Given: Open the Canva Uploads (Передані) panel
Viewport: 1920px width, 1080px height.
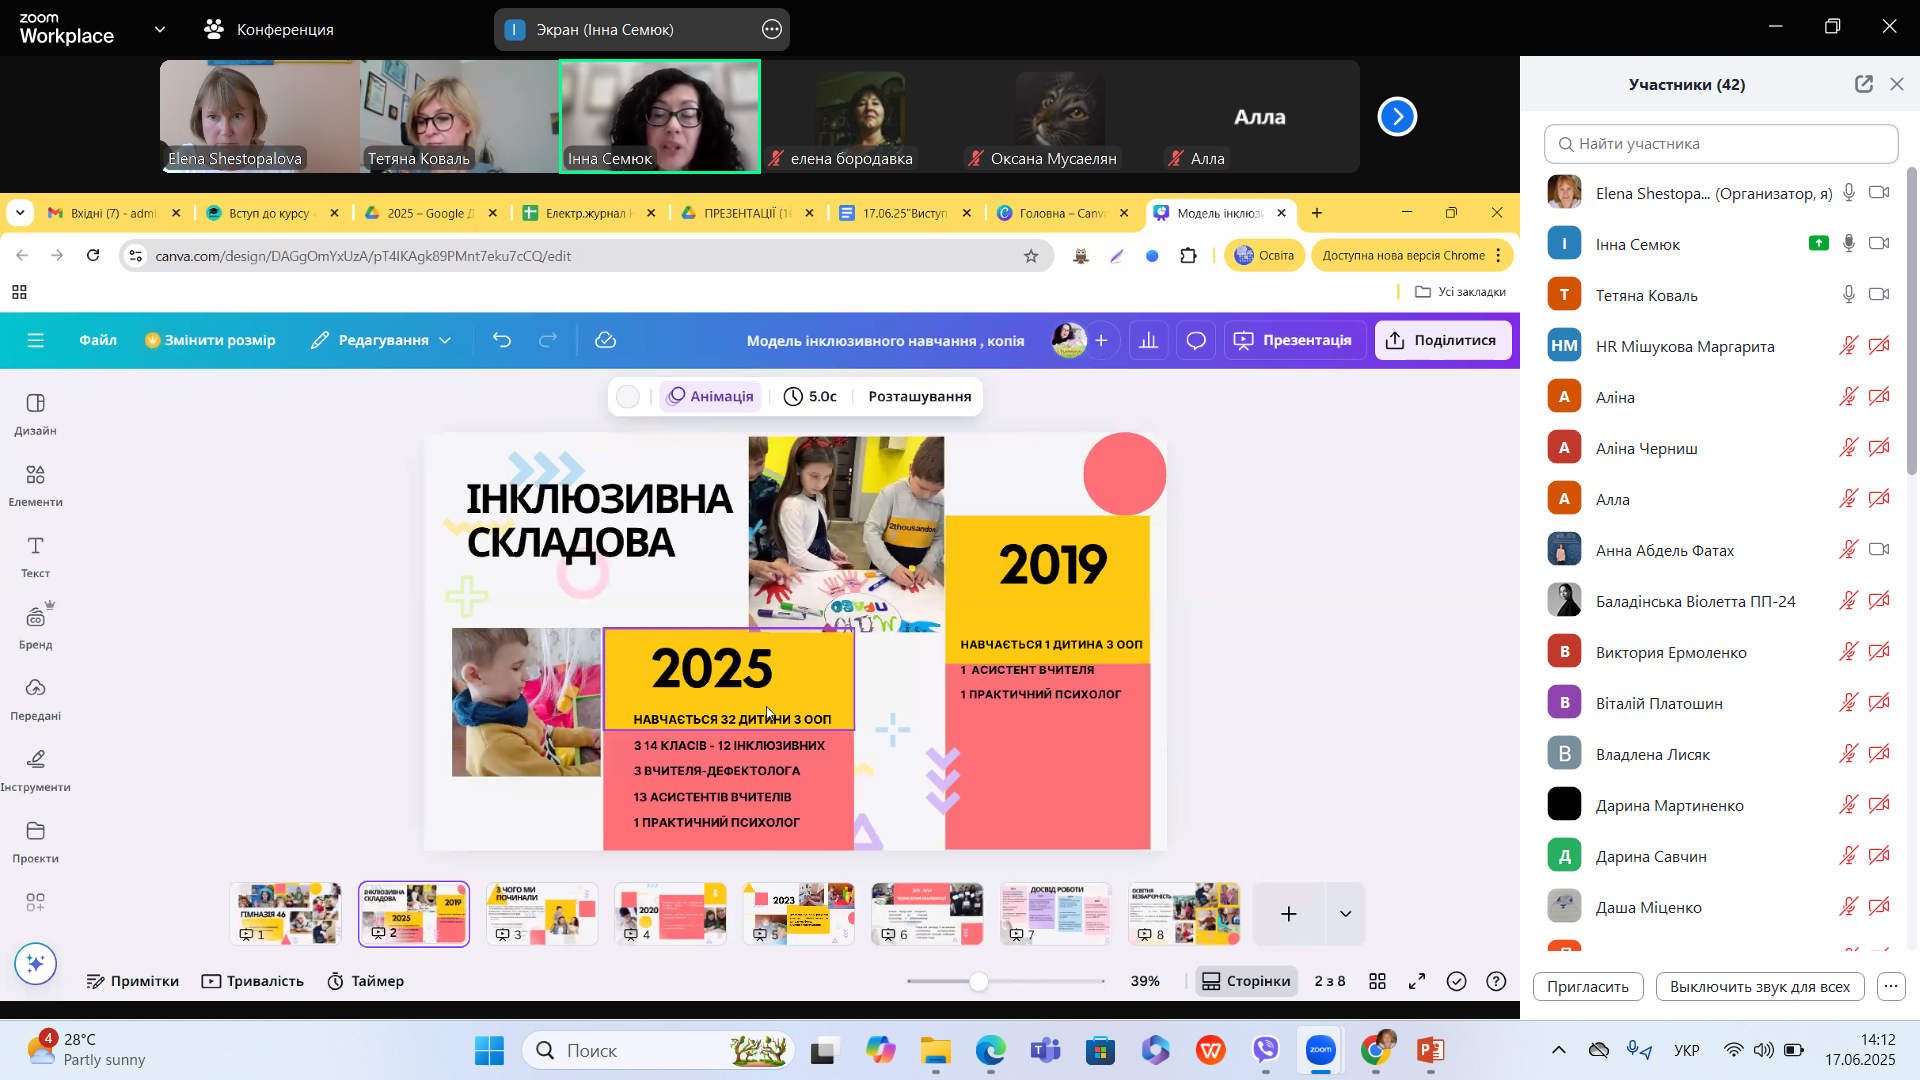Looking at the screenshot, I should pyautogui.click(x=35, y=698).
